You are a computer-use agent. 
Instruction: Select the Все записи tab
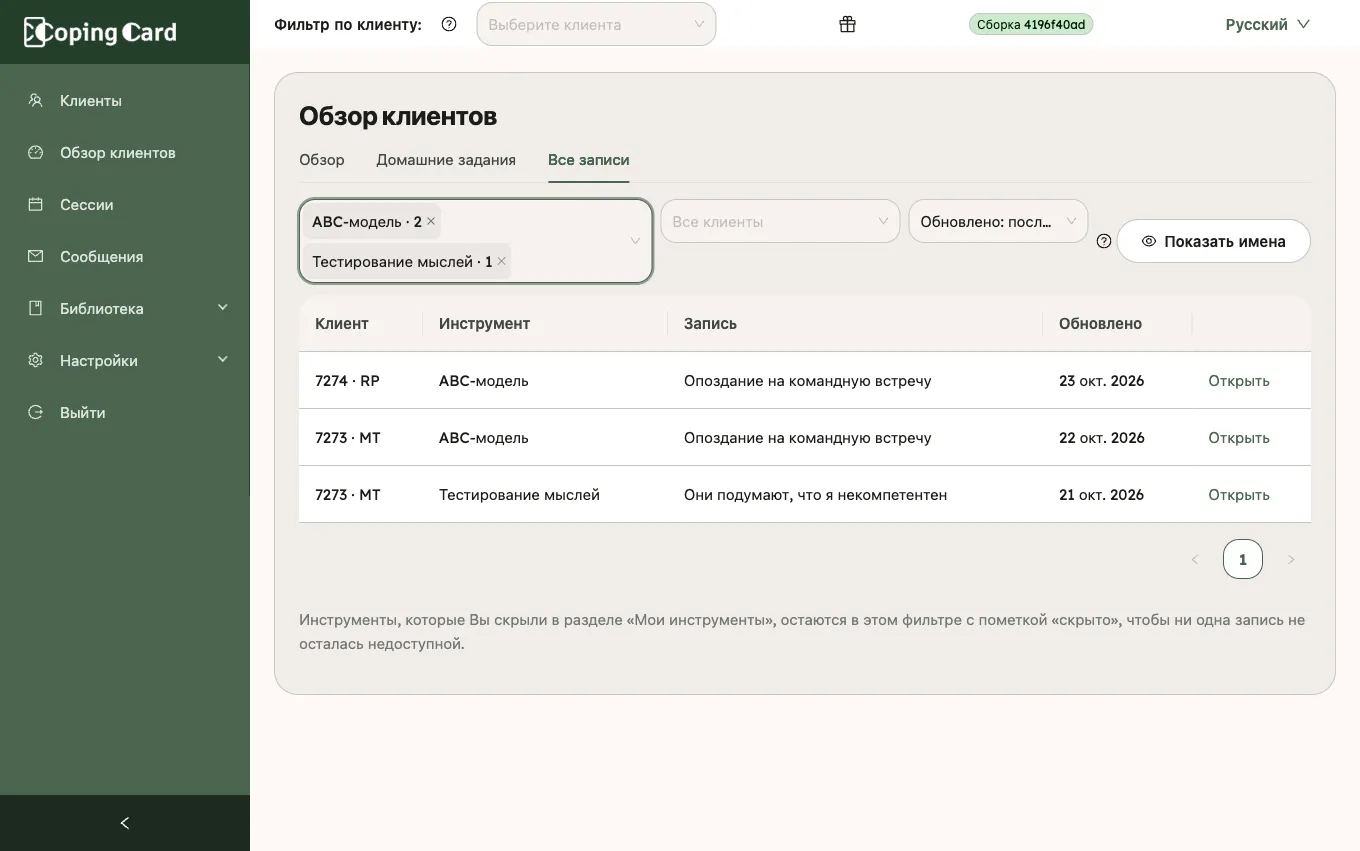coord(589,160)
